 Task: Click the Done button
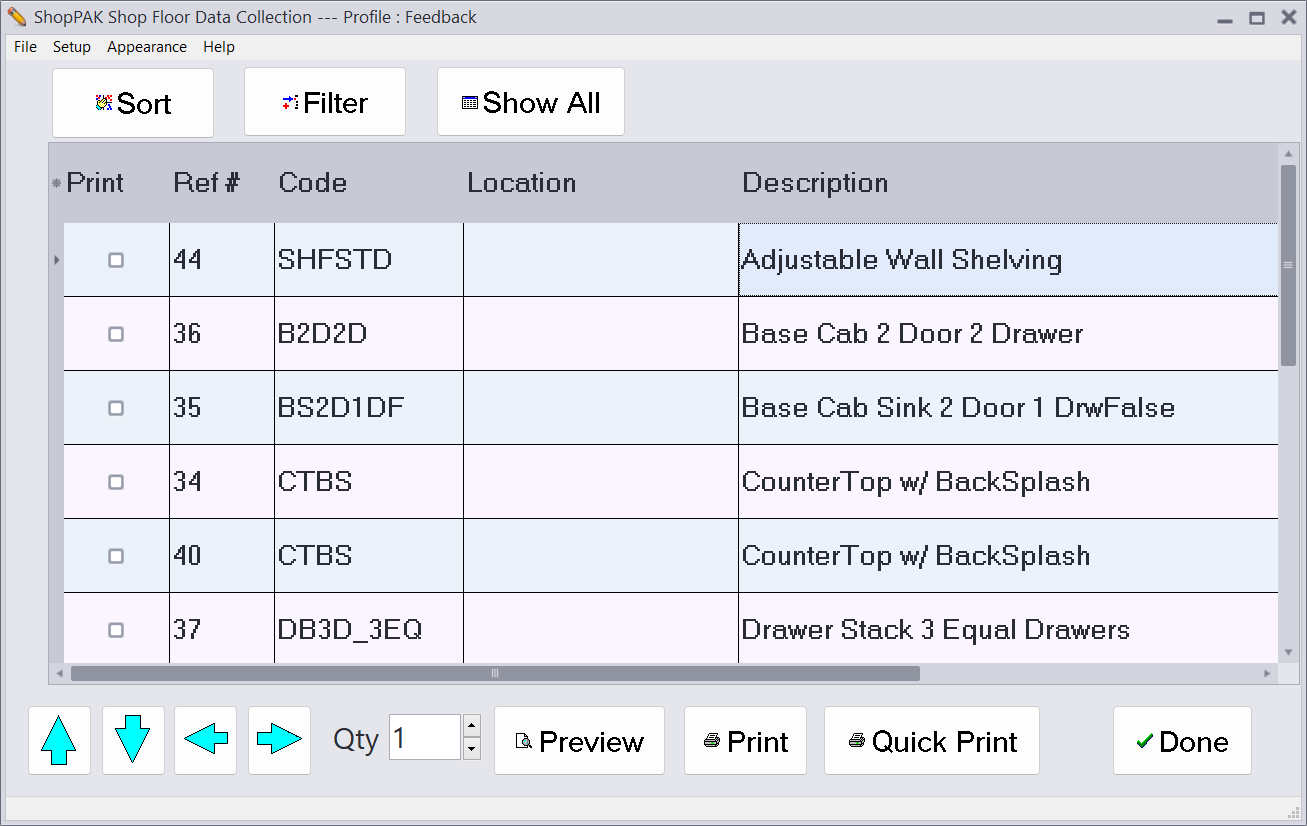click(1182, 741)
